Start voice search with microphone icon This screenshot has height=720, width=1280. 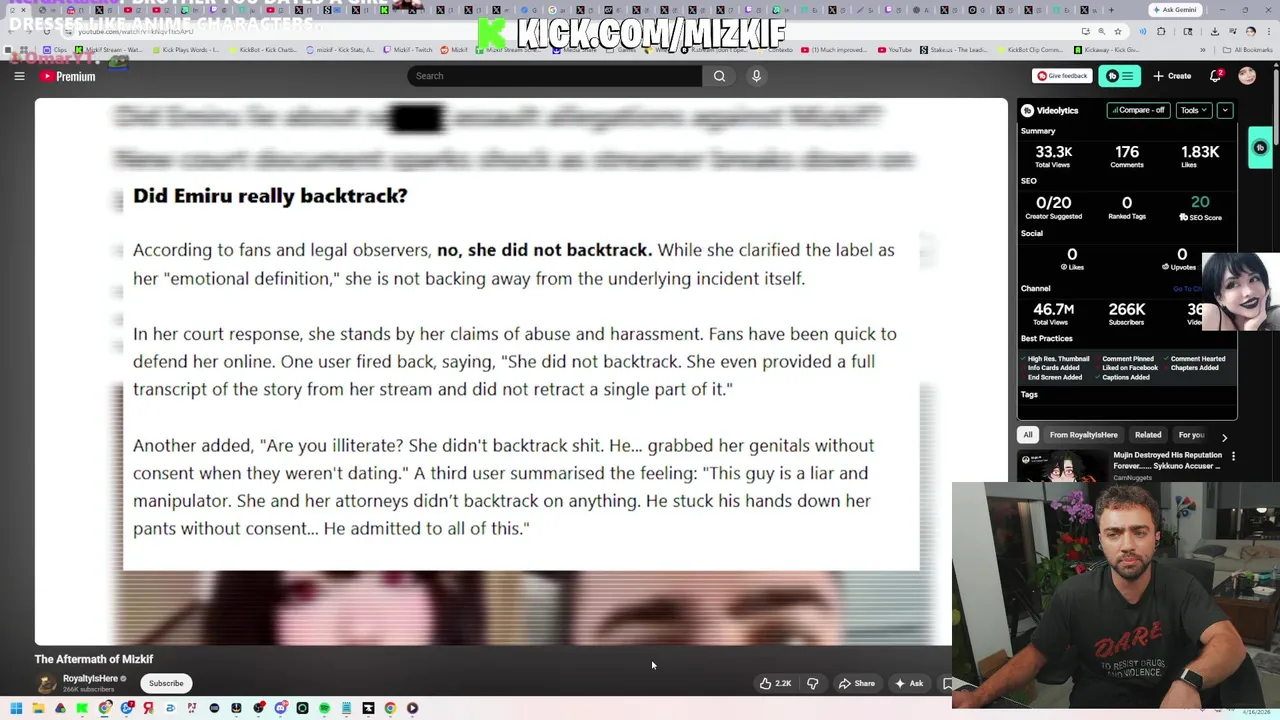click(756, 76)
